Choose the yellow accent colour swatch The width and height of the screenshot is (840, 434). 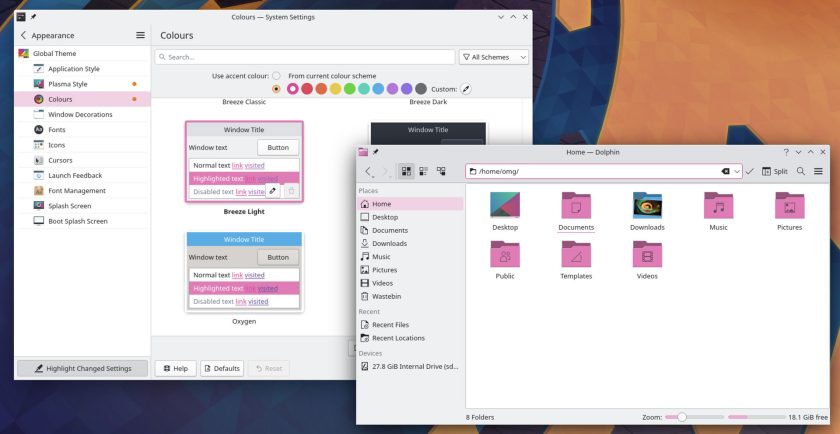335,89
